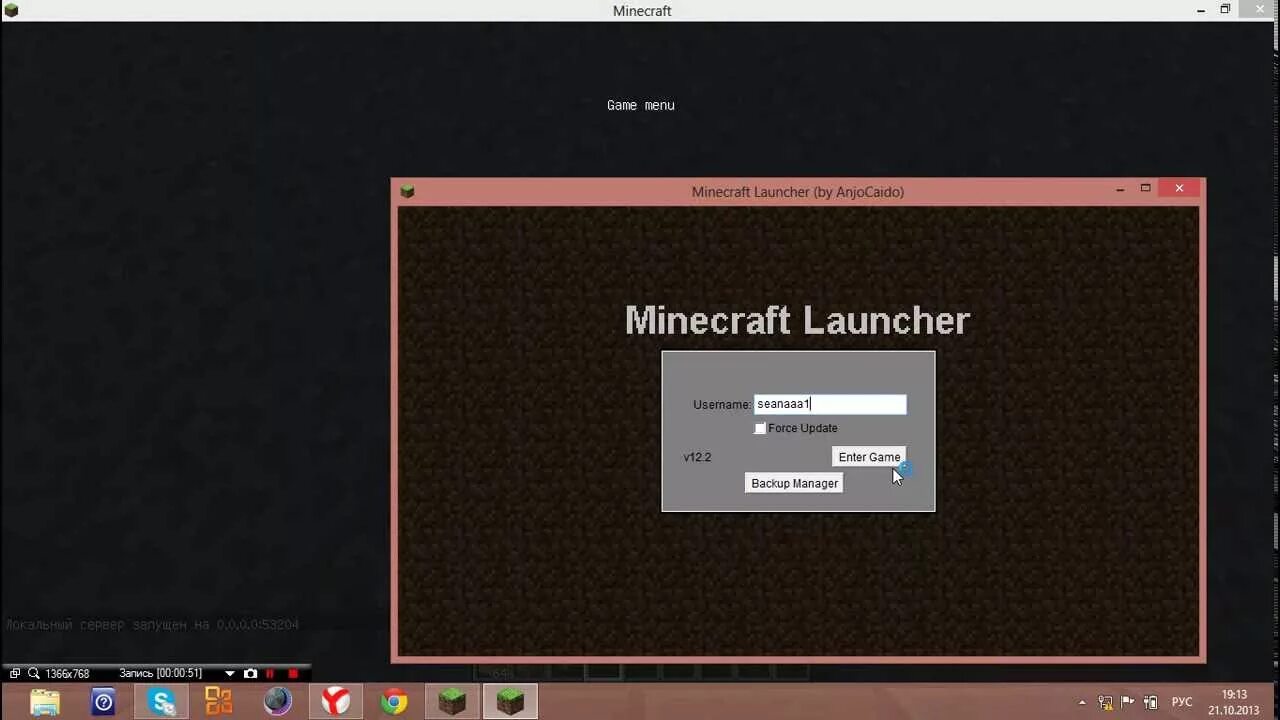This screenshot has height=720, width=1280.
Task: Open File Explorer from the taskbar
Action: [x=45, y=702]
